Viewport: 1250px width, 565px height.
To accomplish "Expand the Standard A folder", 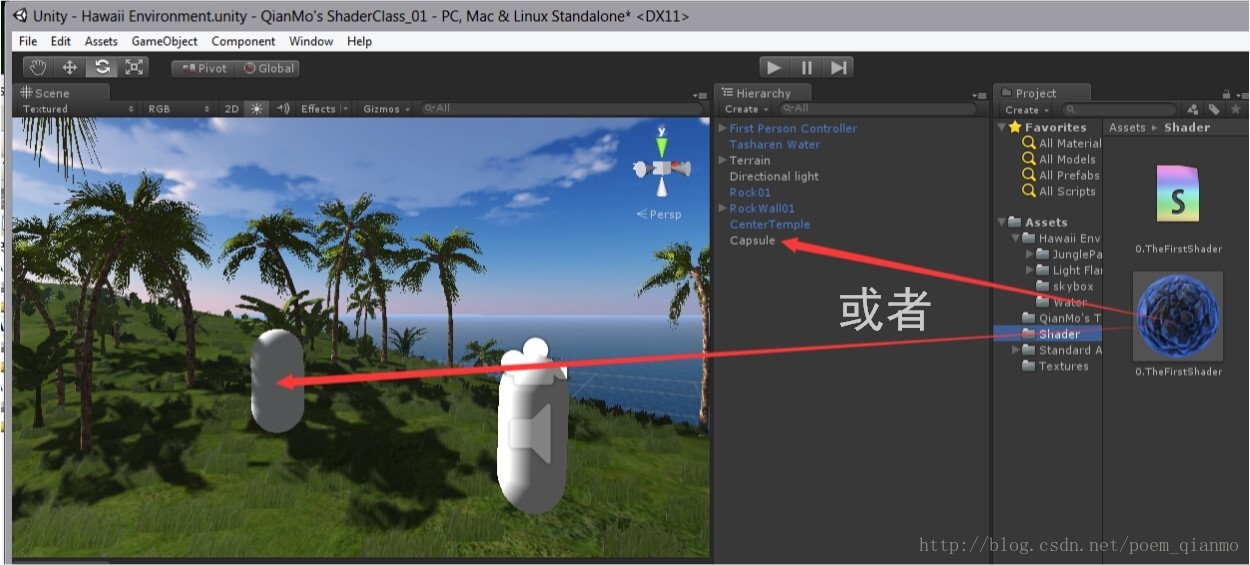I will 1016,350.
